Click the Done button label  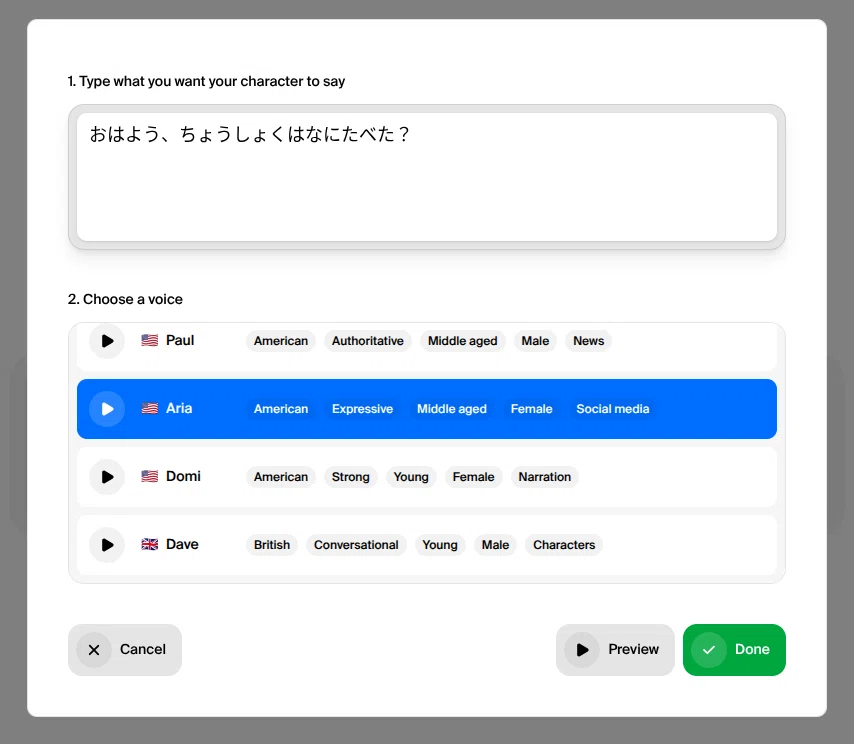752,649
